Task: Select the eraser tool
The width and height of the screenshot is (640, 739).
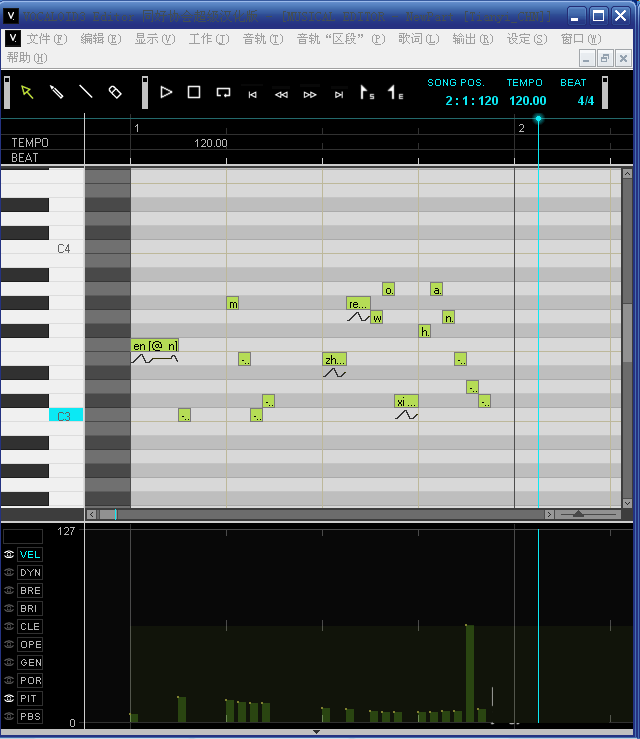Action: click(115, 92)
